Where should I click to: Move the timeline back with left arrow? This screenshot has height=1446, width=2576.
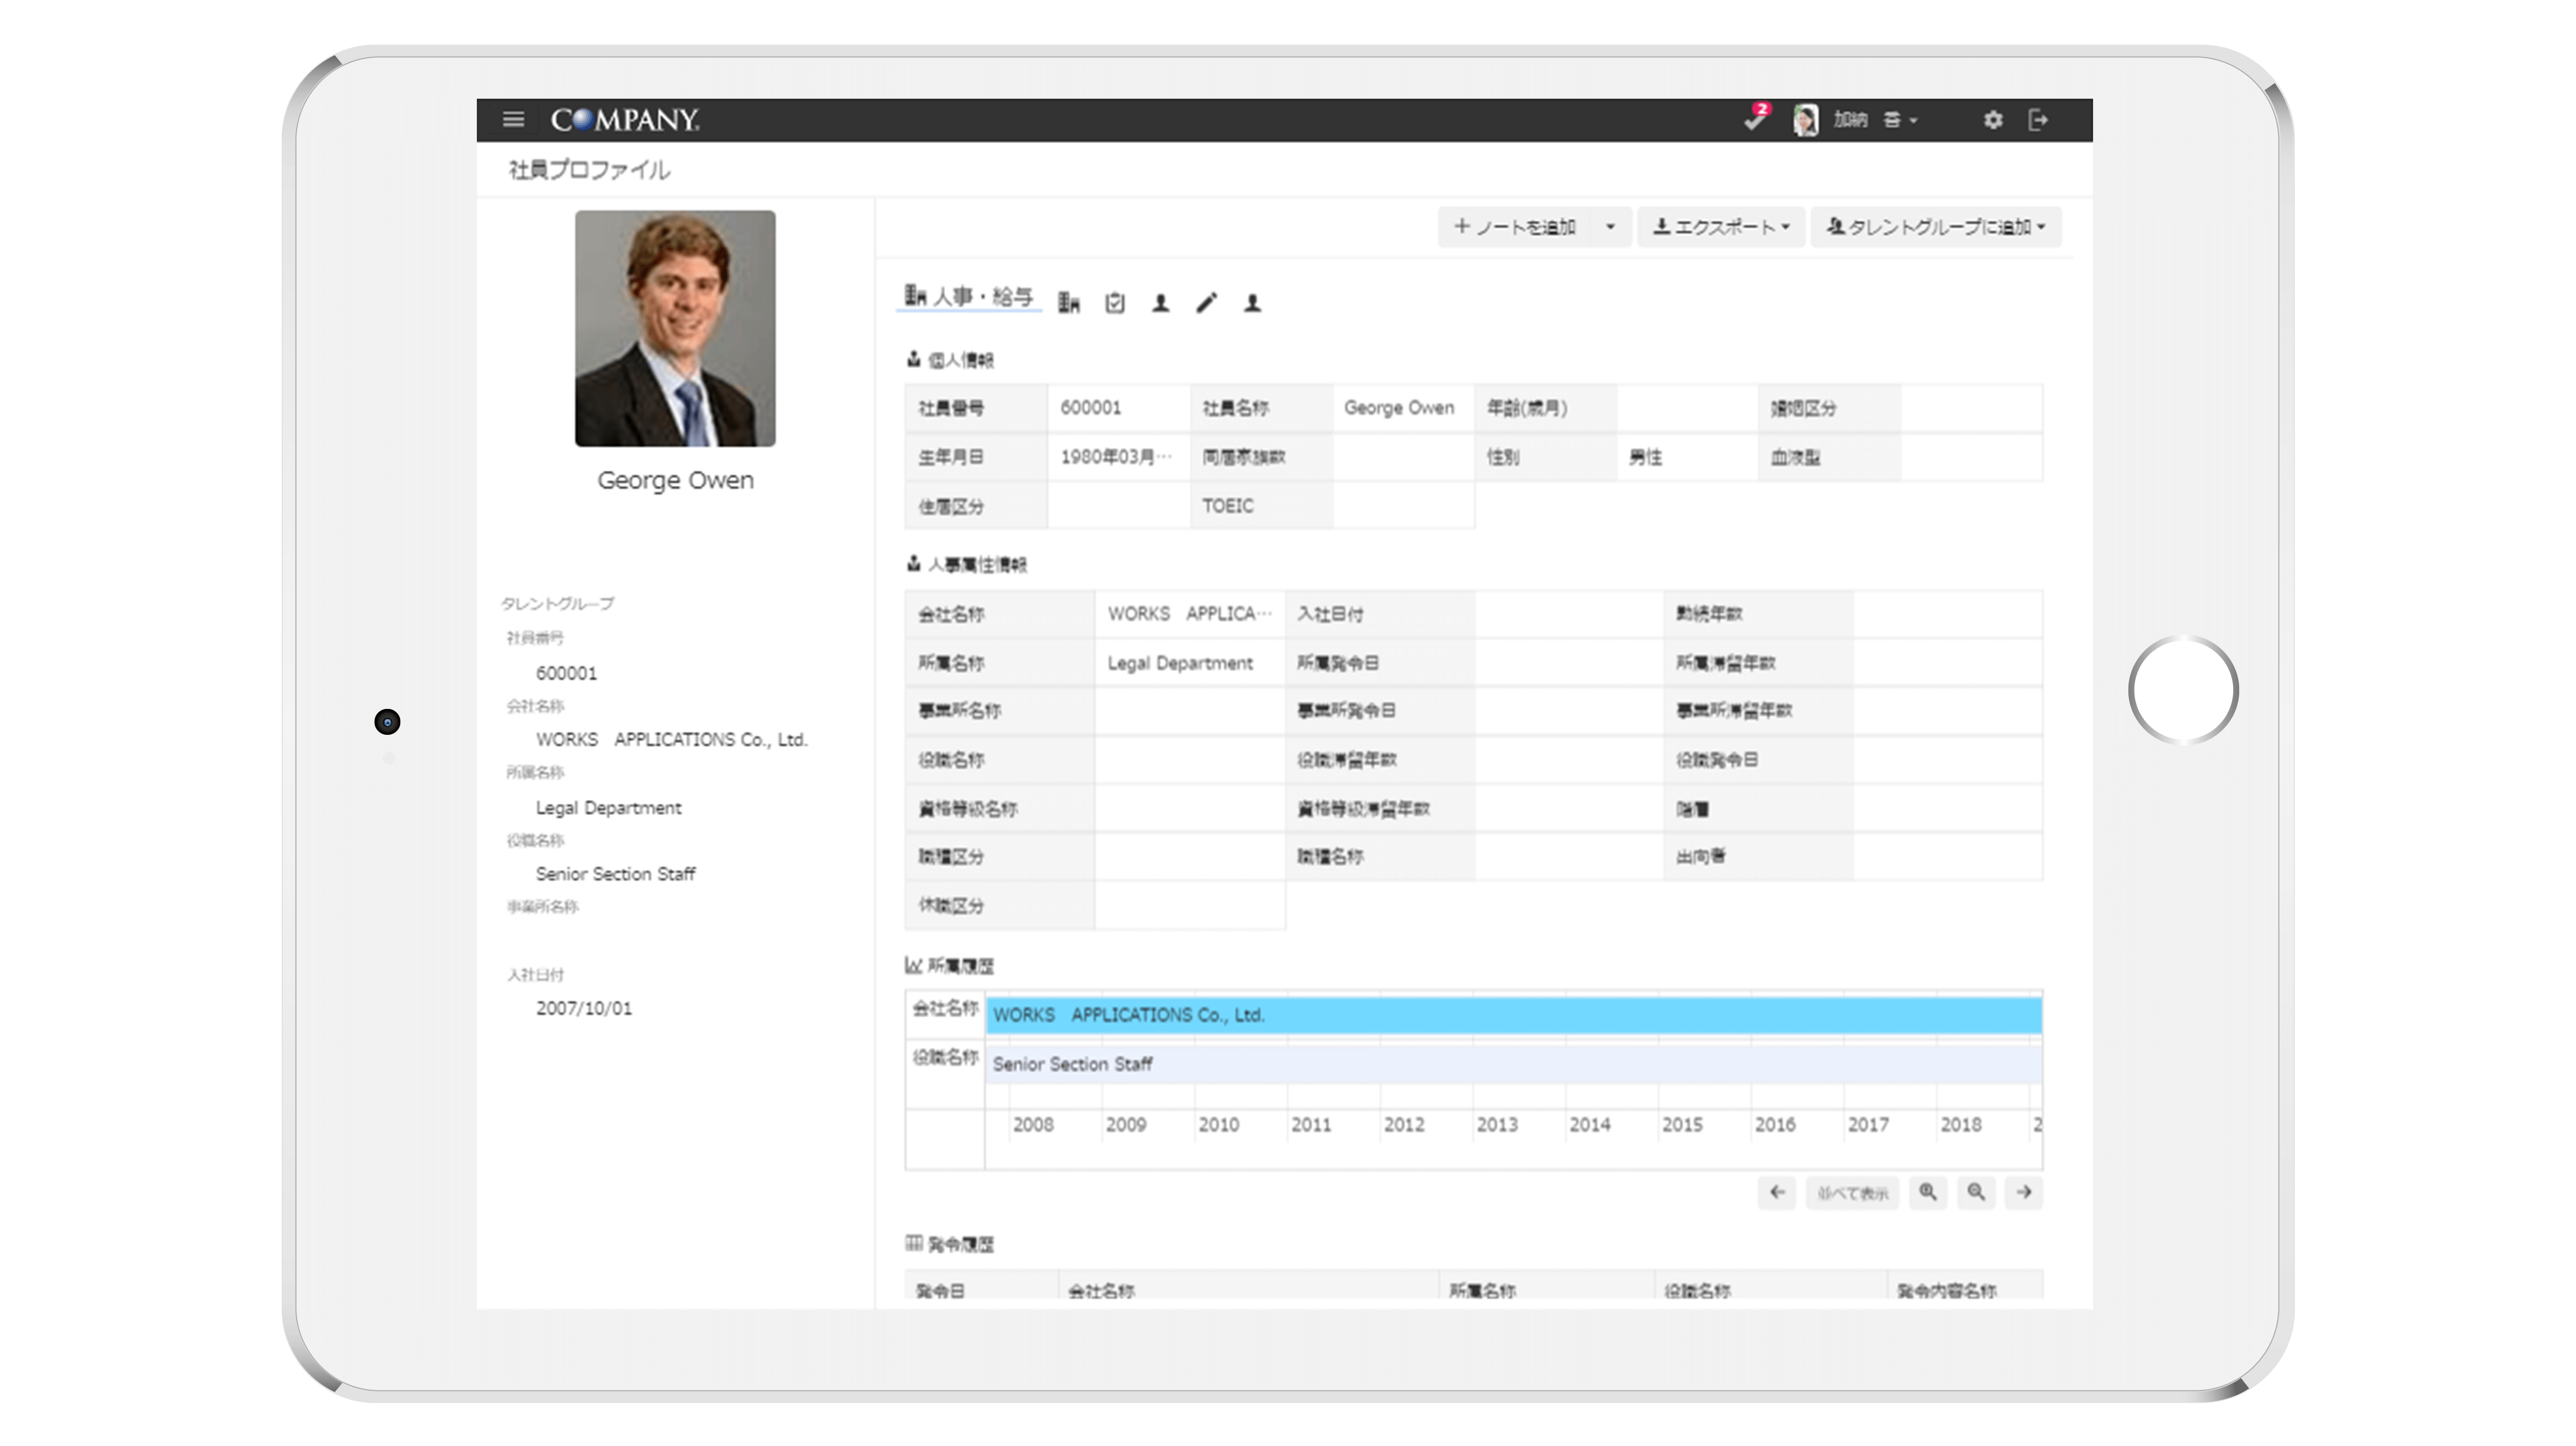click(x=1777, y=1192)
